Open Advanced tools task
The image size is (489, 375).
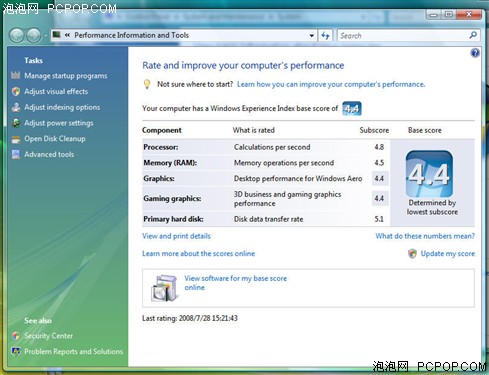tap(49, 154)
